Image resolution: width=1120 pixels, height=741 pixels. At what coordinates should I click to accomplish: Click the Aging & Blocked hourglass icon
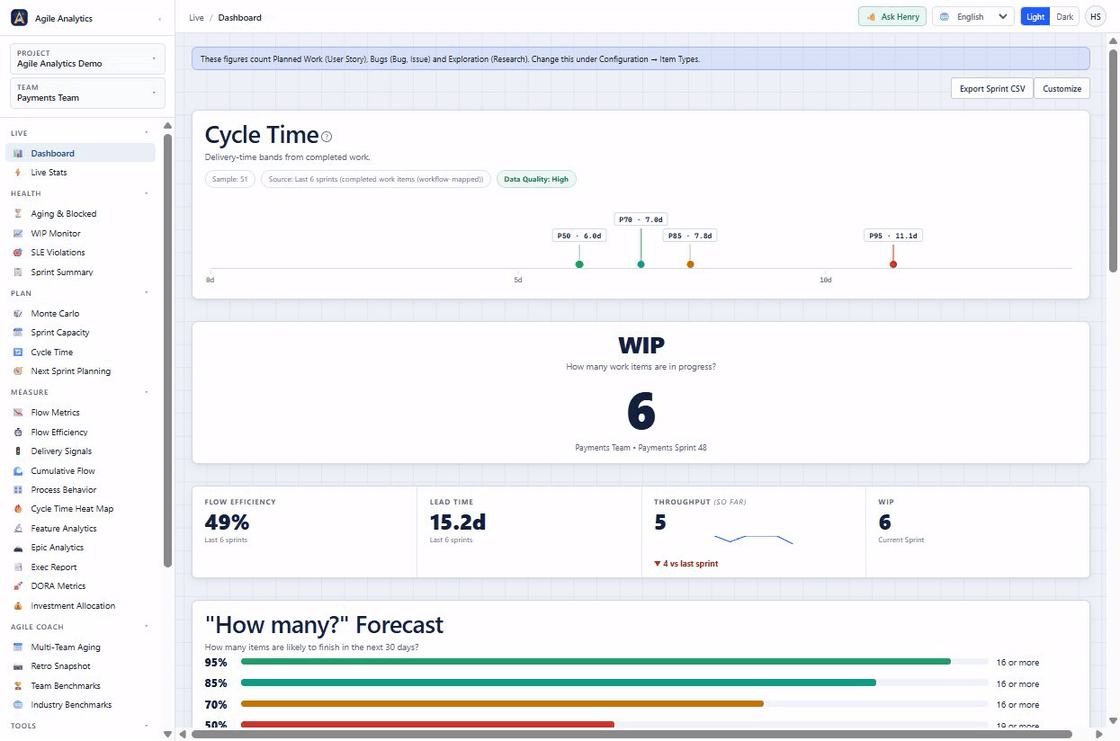(18, 214)
